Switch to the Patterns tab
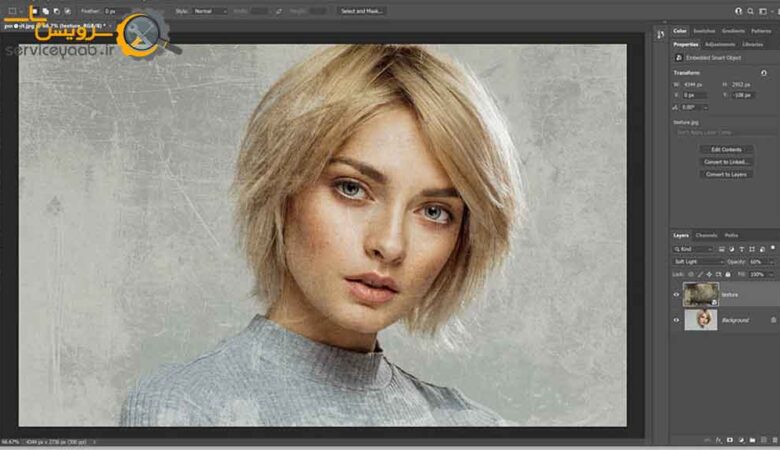This screenshot has height=450, width=780. (761, 31)
